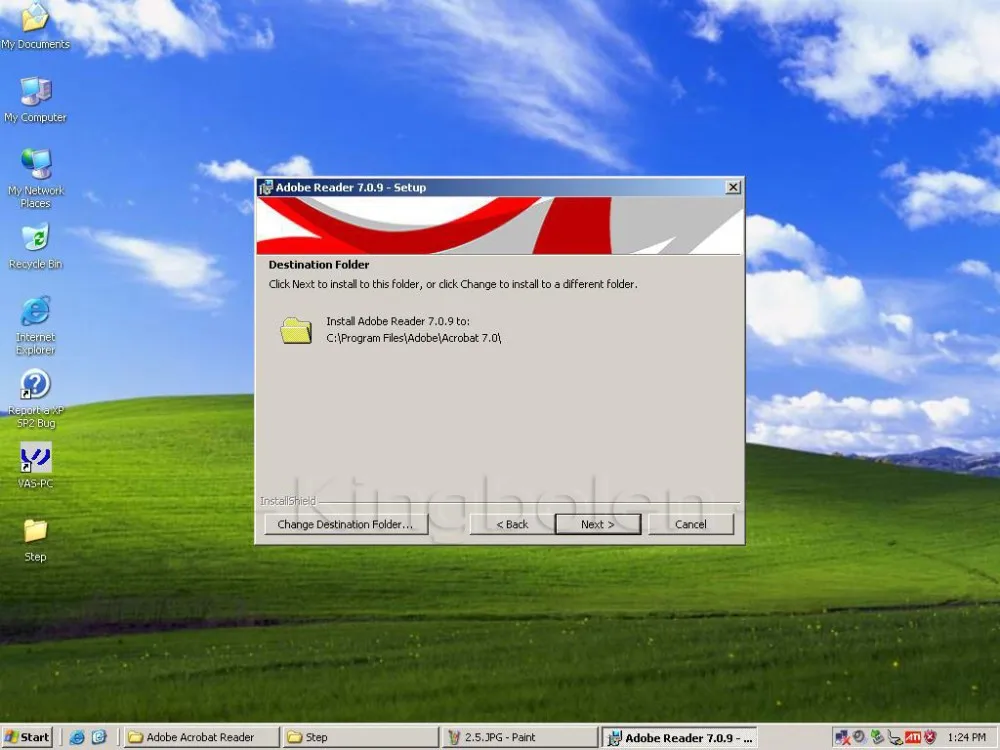Click the disconnected network tray icon
The image size is (1000, 750).
[x=842, y=738]
